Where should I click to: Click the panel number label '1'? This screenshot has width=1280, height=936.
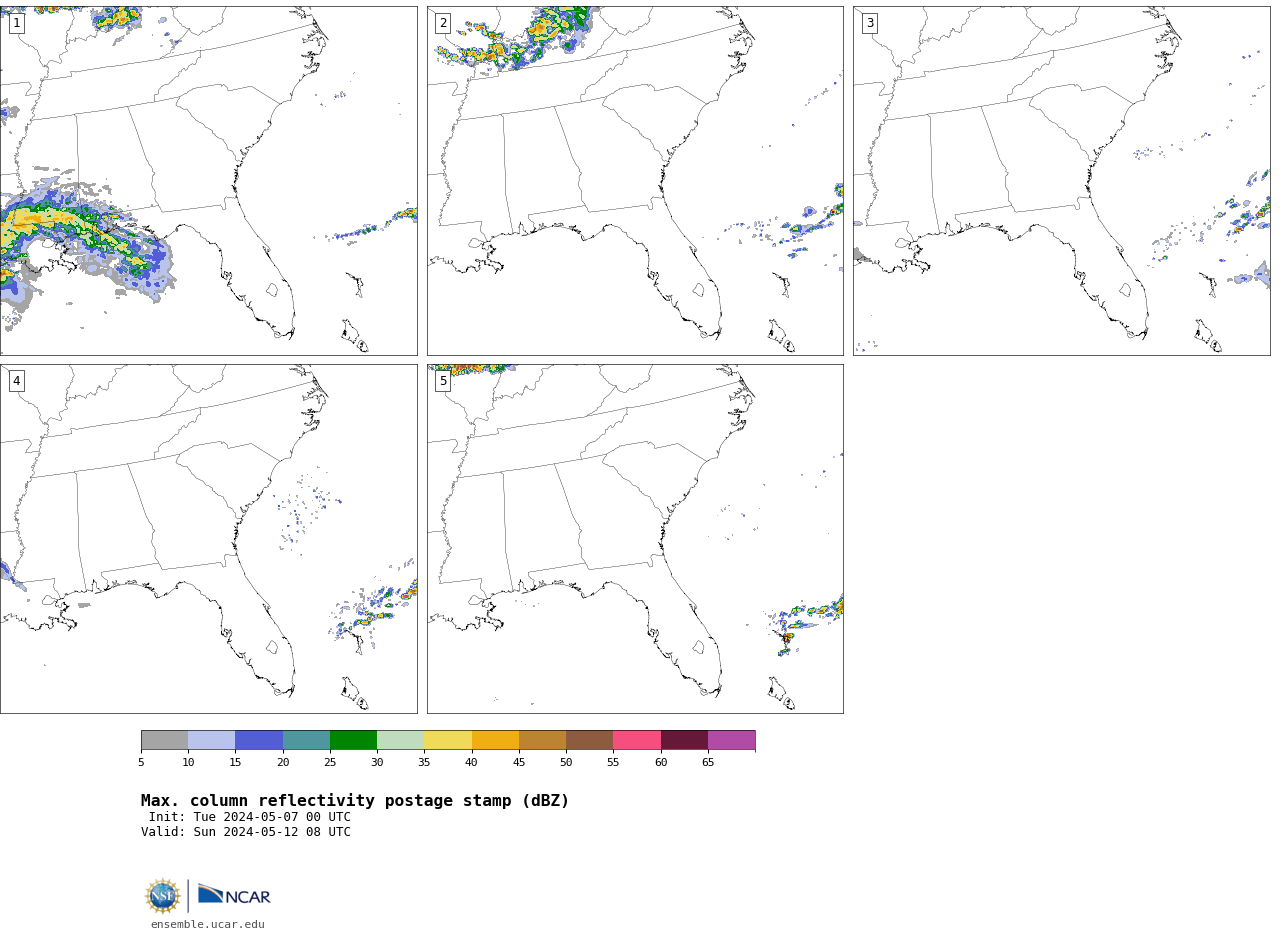[16, 23]
